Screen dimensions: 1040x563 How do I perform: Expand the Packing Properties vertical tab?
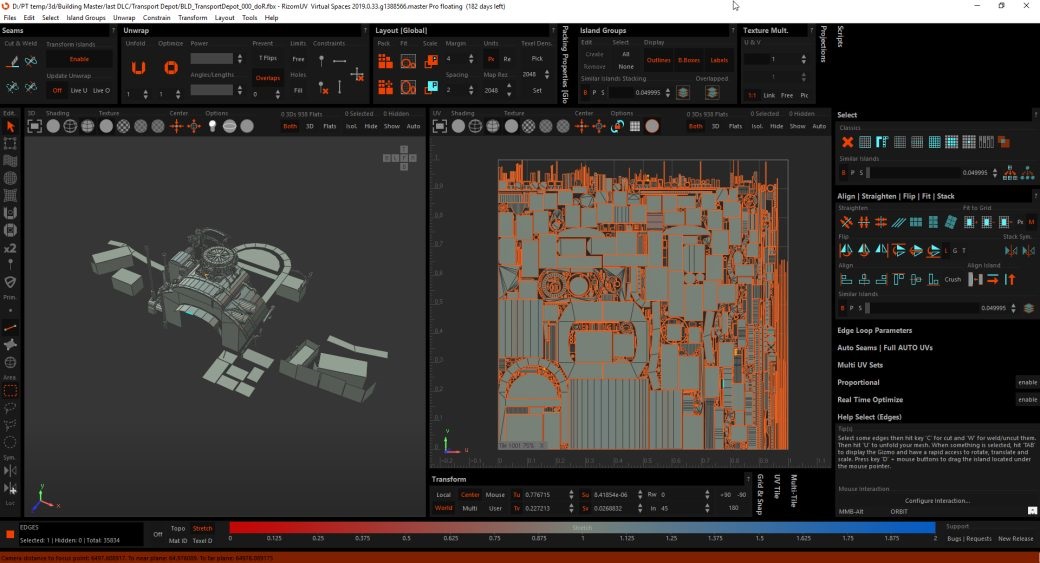[x=565, y=64]
